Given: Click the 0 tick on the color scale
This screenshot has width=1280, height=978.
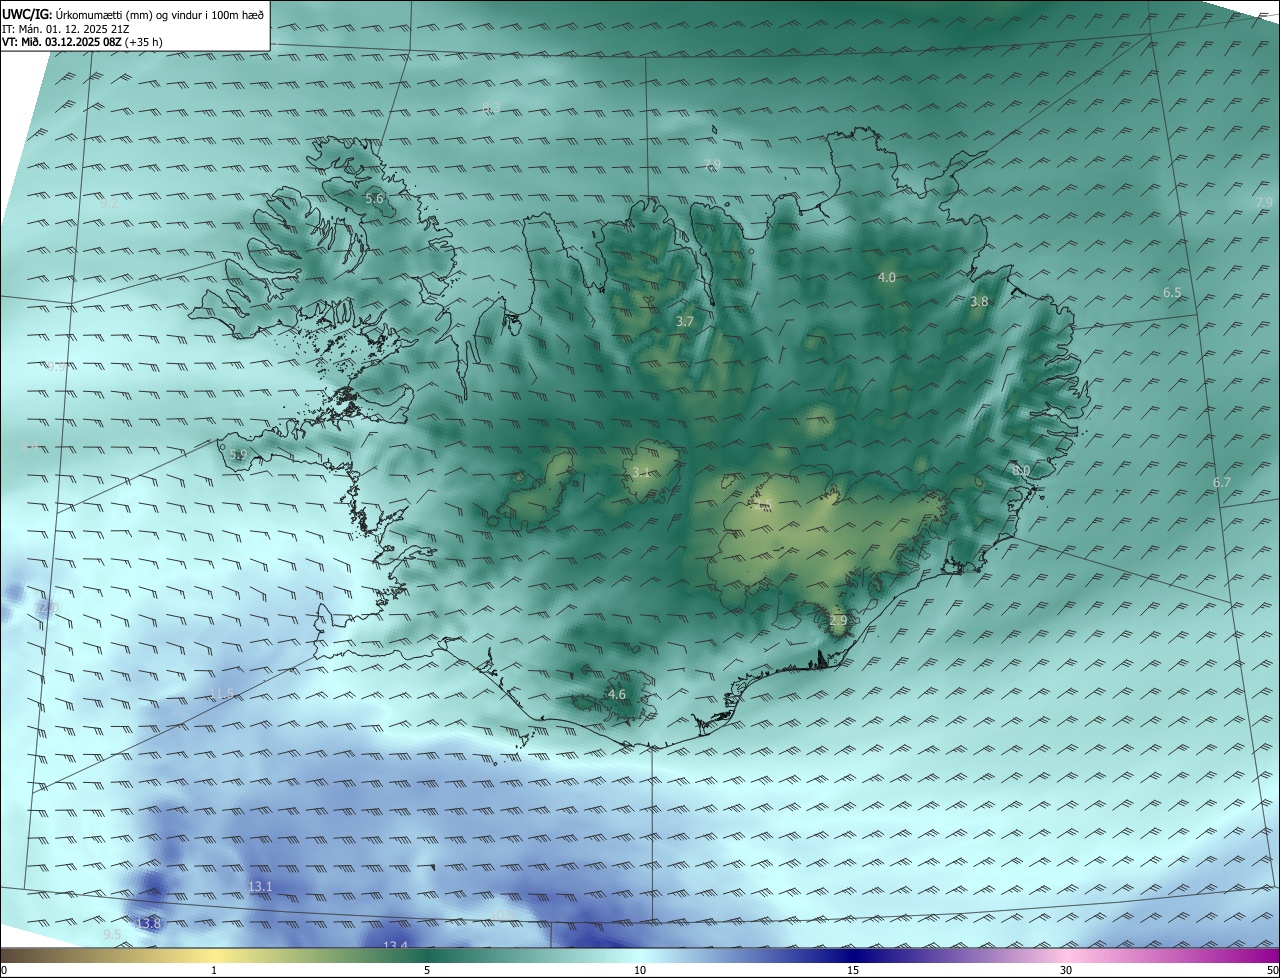Looking at the screenshot, I should click(4, 970).
